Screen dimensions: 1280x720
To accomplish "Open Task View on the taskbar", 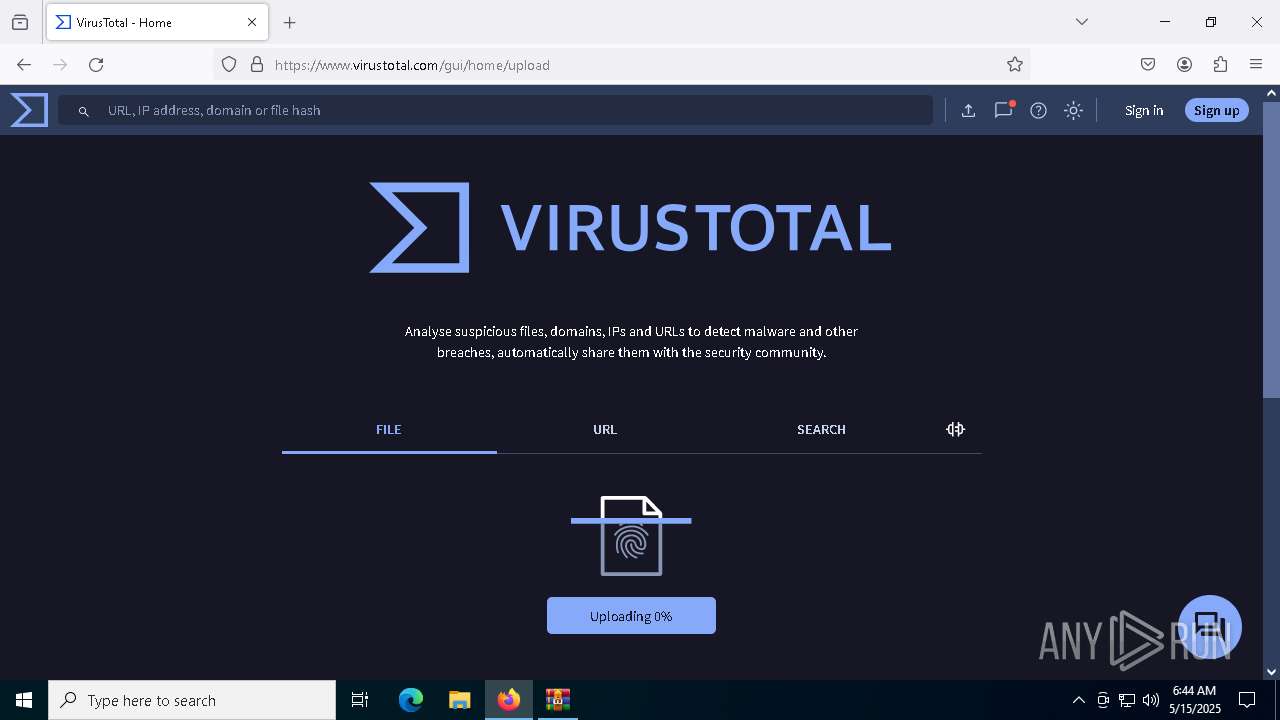I will click(x=360, y=700).
